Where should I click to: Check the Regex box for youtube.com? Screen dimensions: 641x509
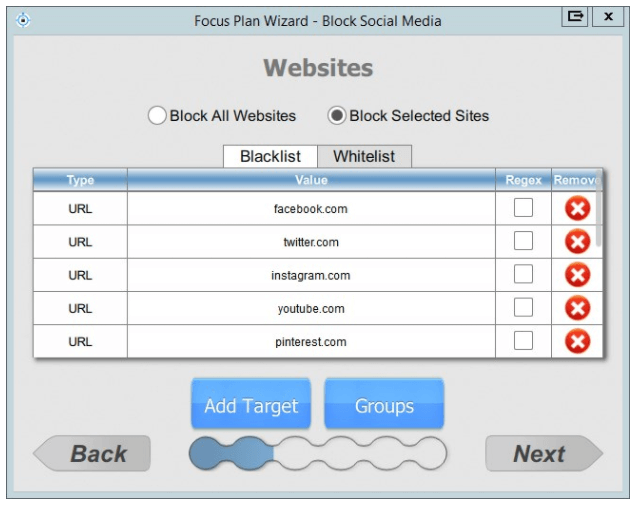pos(523,307)
